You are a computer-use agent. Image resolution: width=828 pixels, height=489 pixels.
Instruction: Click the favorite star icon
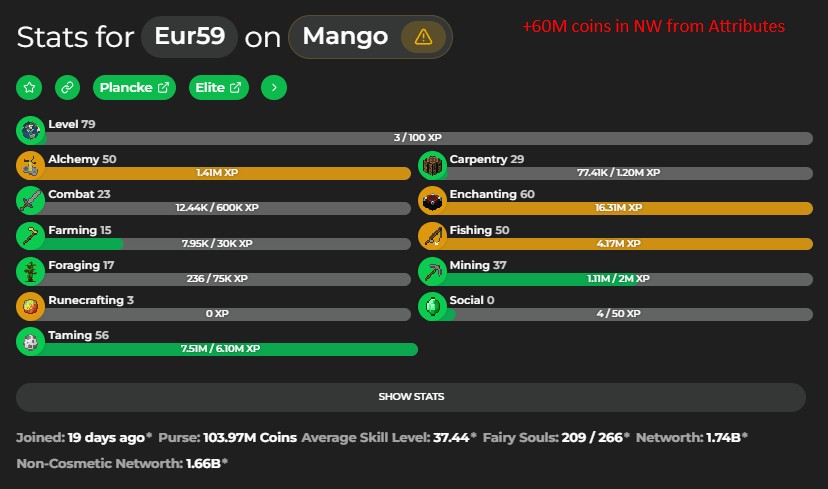click(29, 88)
